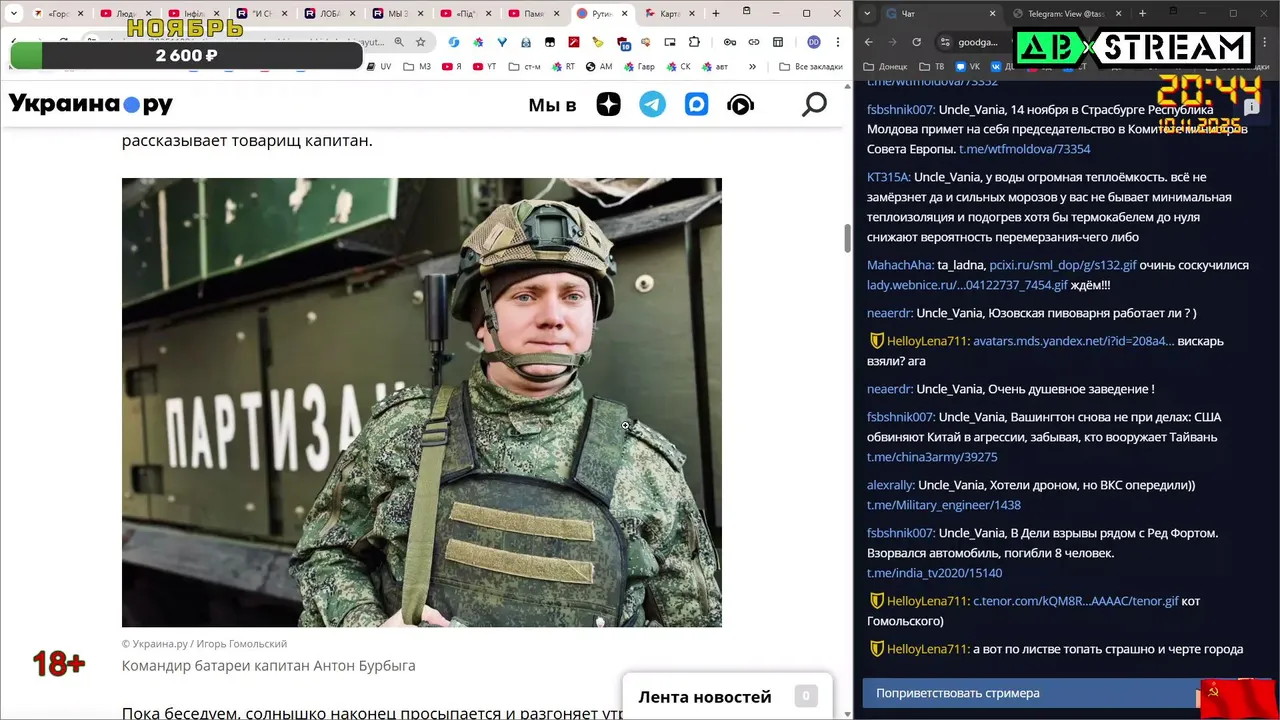Expand the Донецк bookmarks folder
This screenshot has height=720, width=1280.
[886, 66]
